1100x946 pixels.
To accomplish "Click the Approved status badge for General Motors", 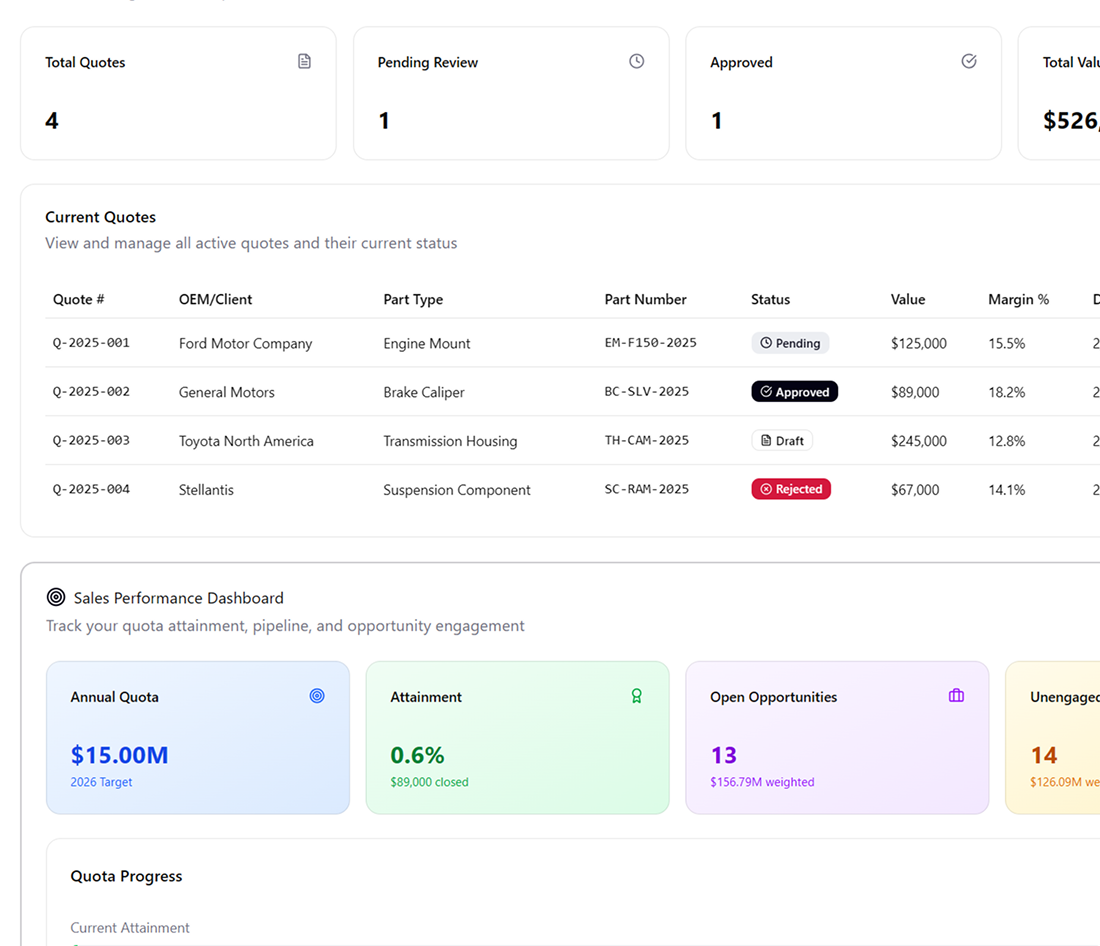I will click(x=794, y=392).
